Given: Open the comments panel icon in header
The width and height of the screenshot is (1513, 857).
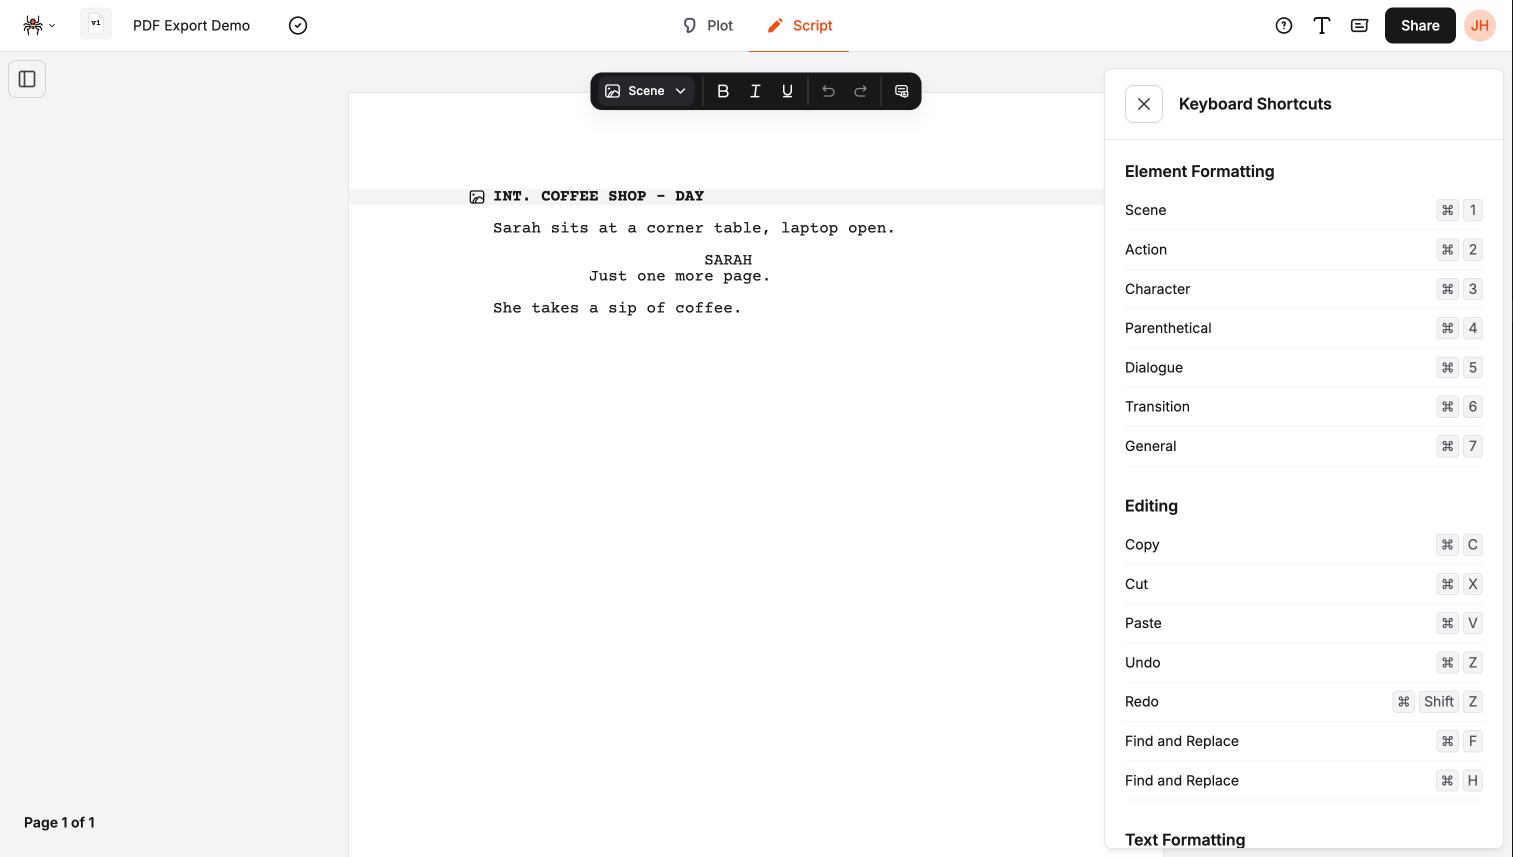Looking at the screenshot, I should [1359, 26].
